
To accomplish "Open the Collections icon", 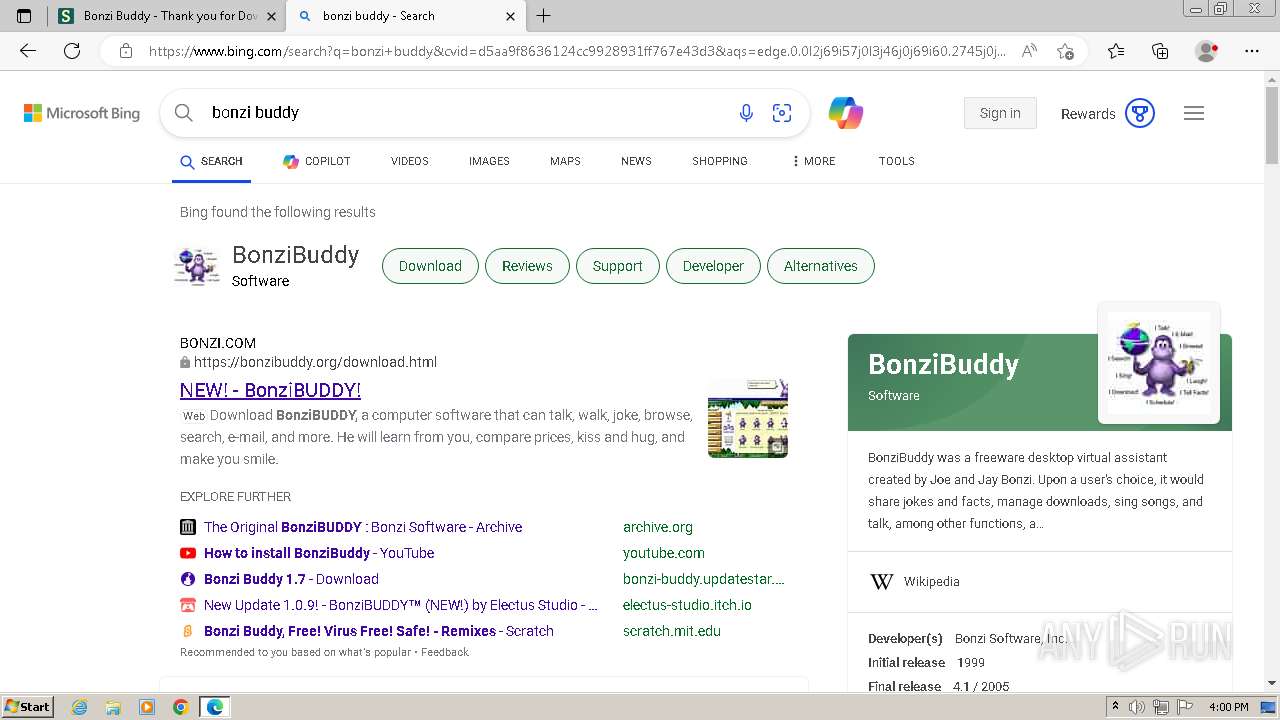I will click(1160, 51).
